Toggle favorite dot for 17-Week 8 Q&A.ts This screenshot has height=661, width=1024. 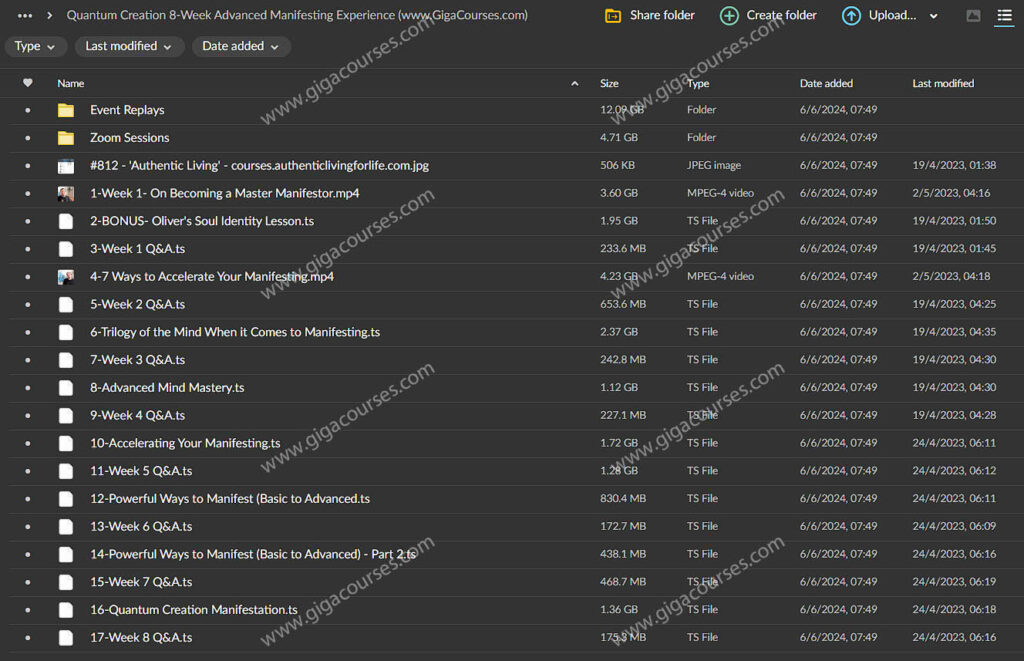point(28,637)
